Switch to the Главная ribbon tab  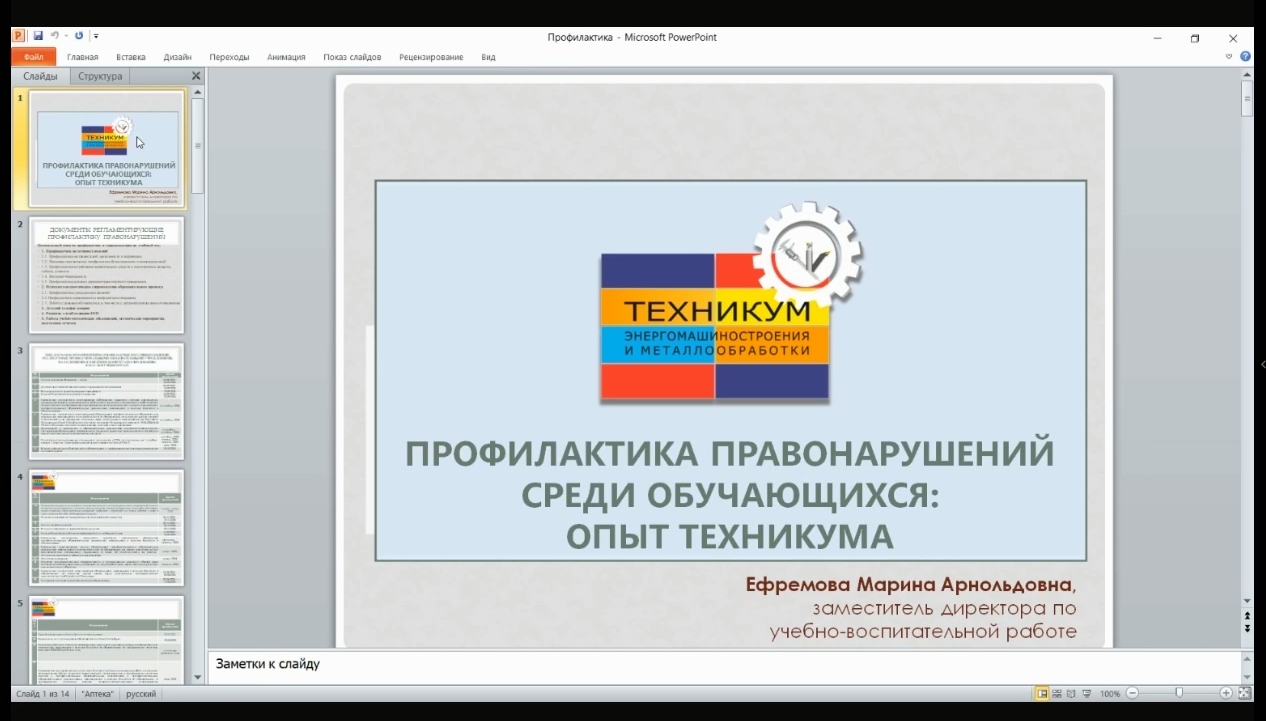coord(83,57)
